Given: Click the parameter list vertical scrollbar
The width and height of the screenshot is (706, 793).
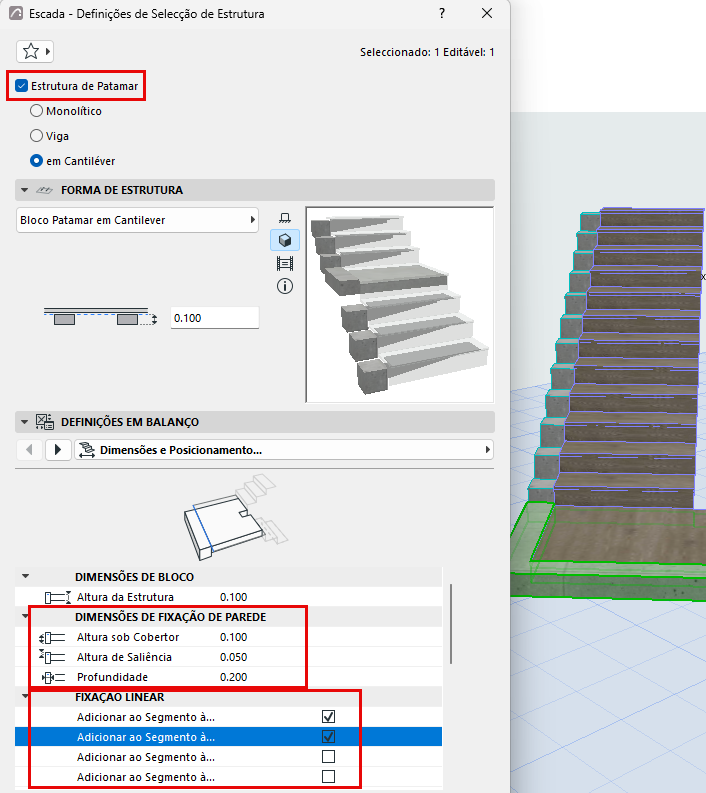Looking at the screenshot, I should click(451, 624).
